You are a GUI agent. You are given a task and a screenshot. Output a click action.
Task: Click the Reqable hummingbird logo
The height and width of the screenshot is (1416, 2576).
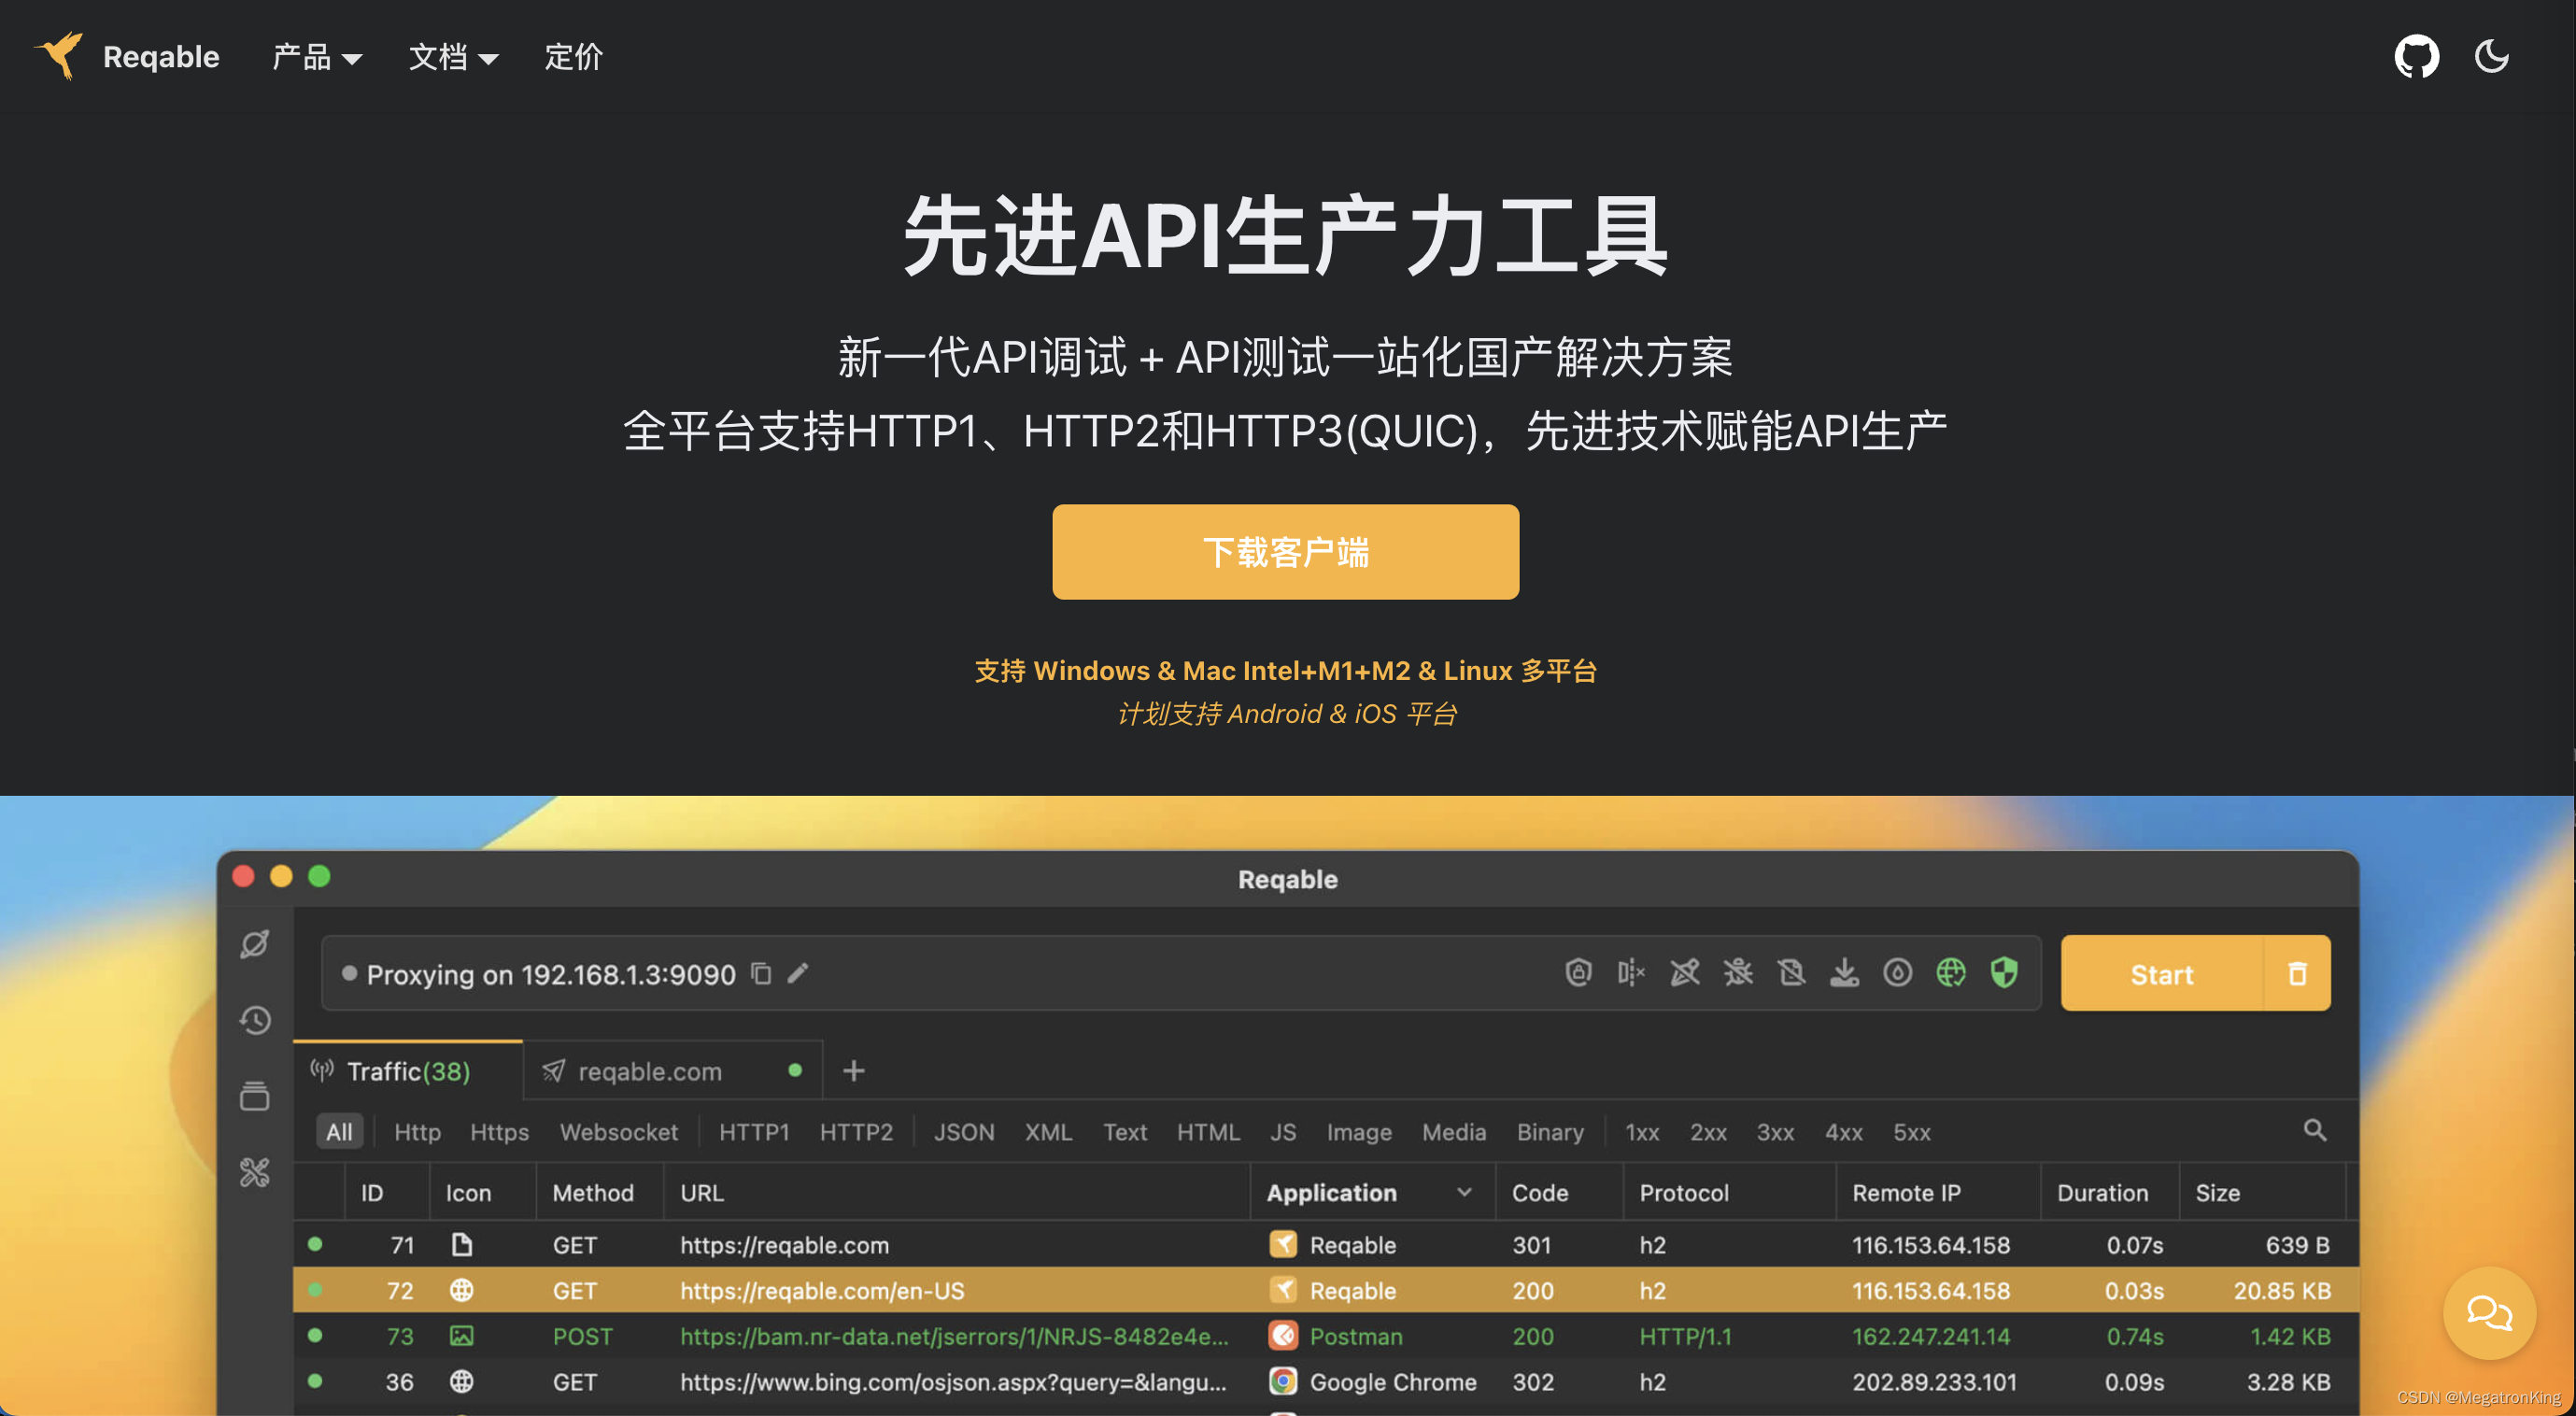60,55
